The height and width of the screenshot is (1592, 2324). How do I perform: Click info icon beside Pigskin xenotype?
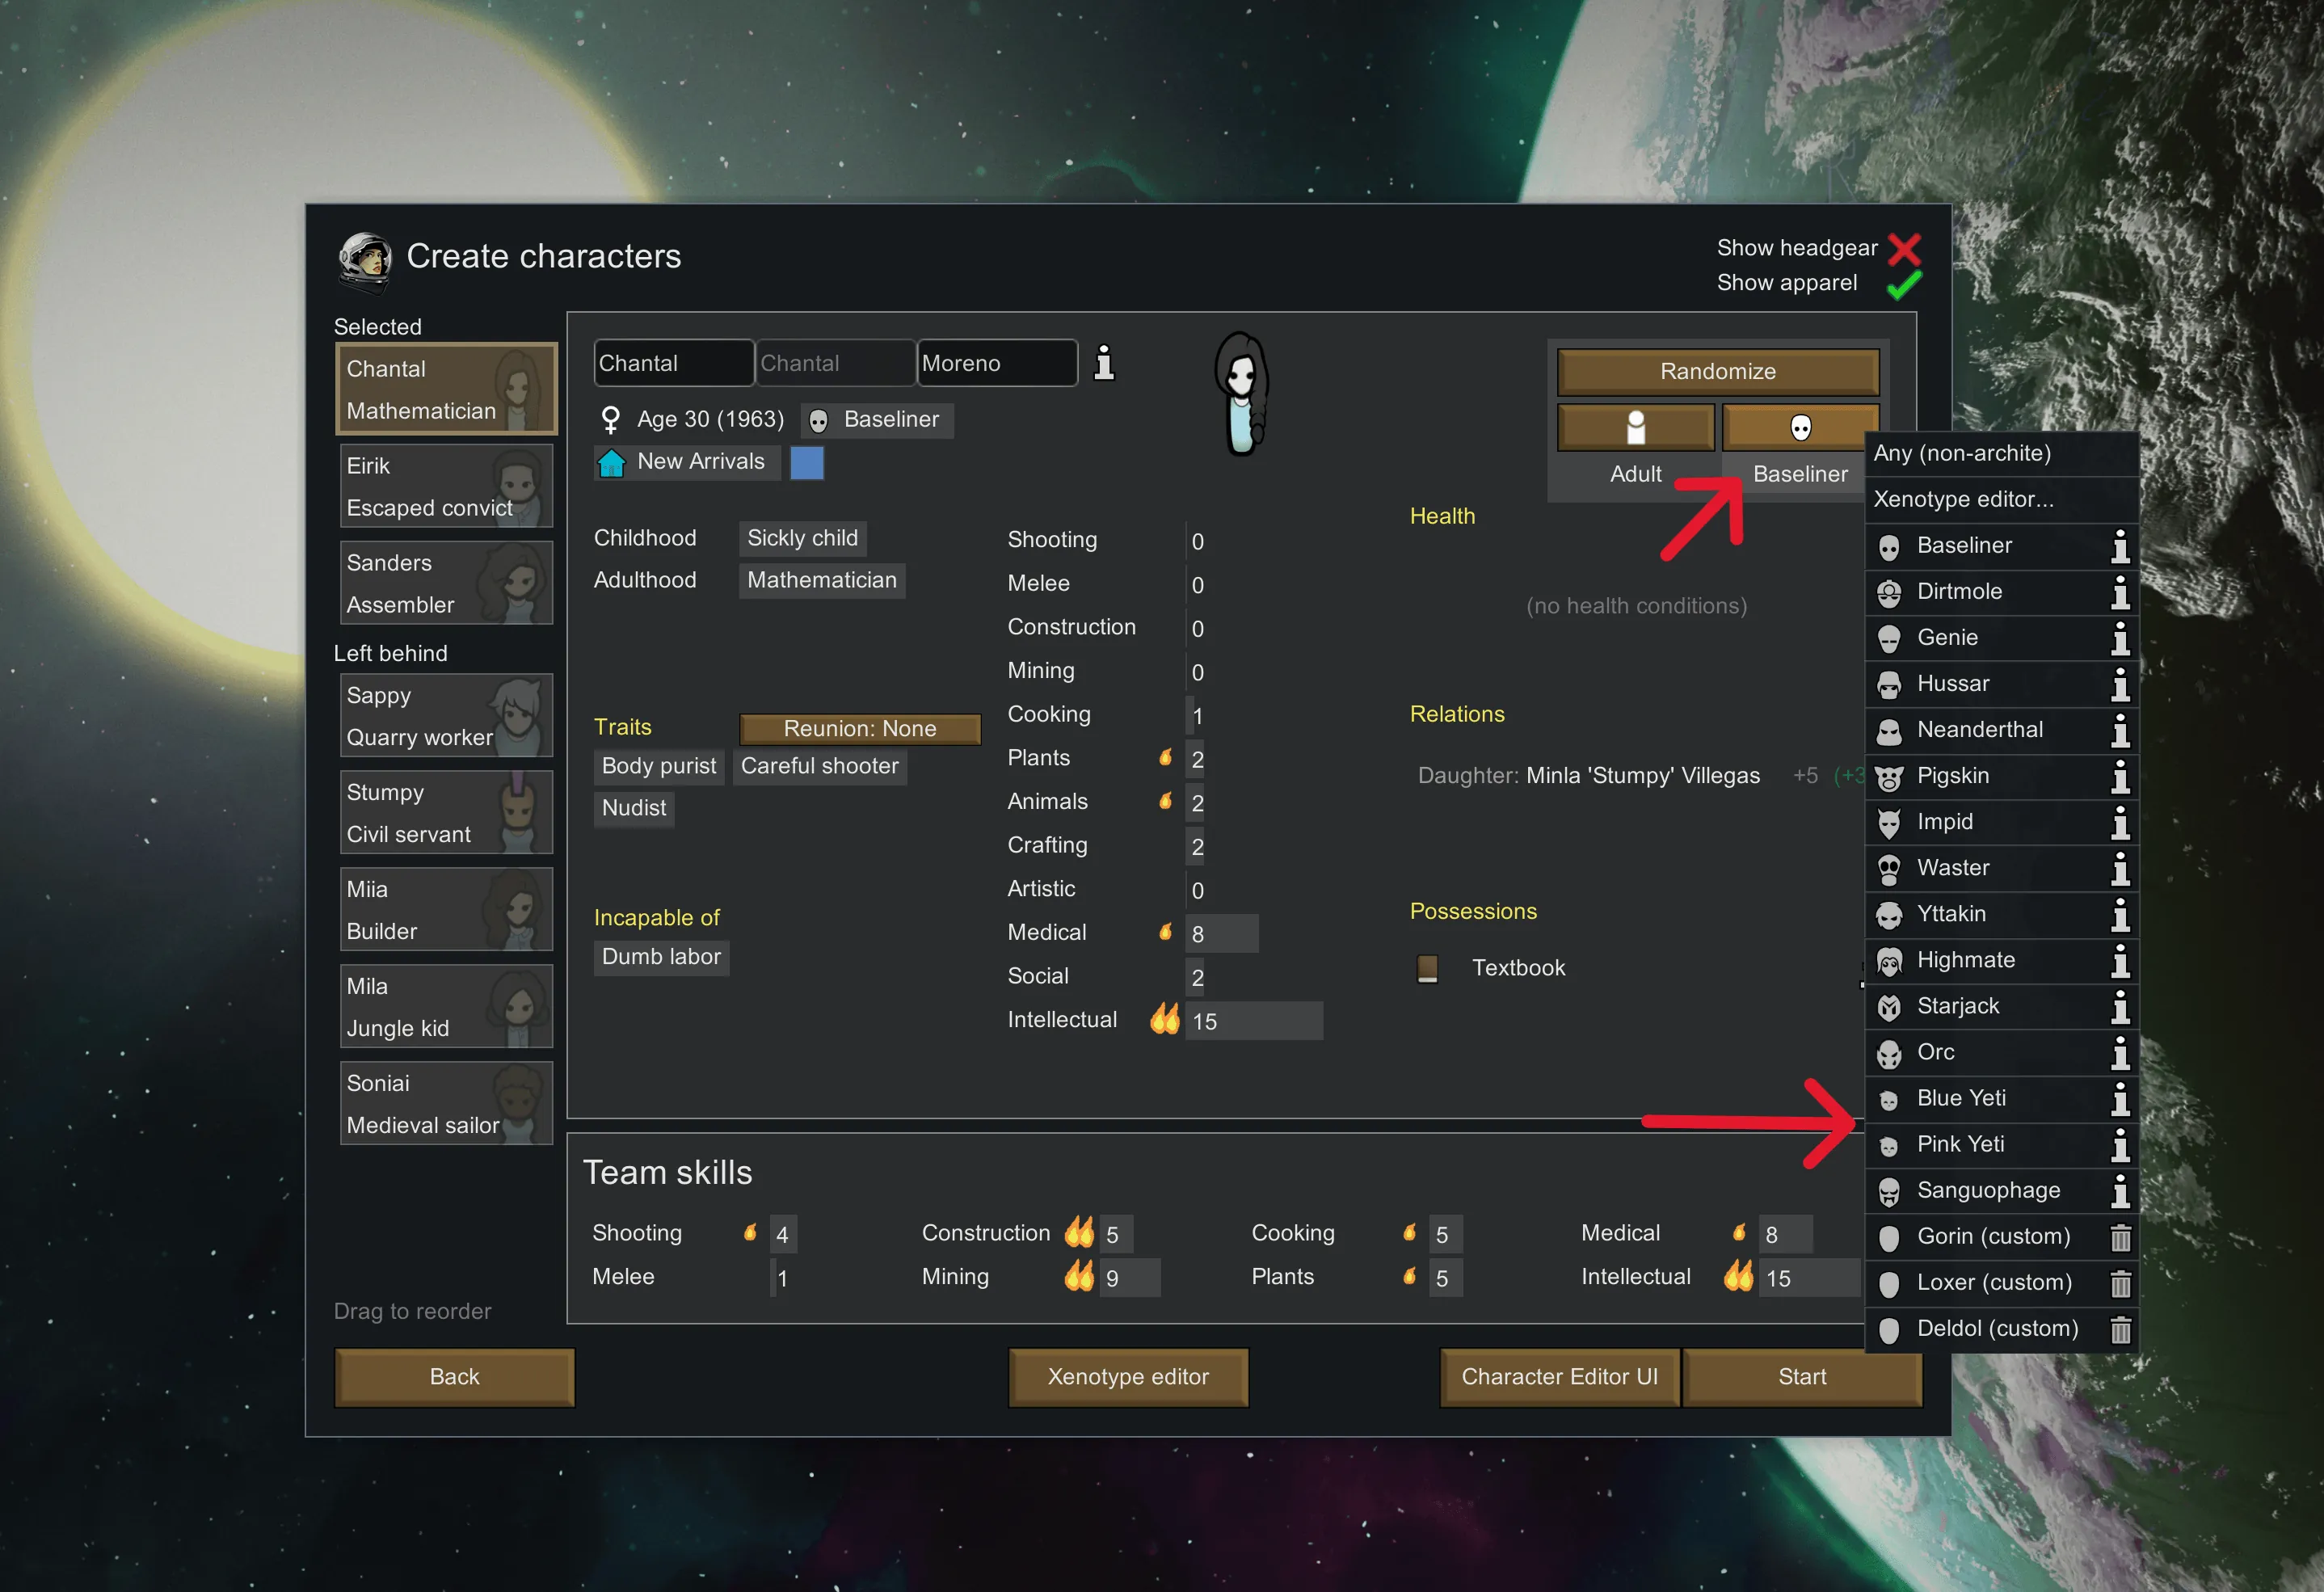point(2120,776)
